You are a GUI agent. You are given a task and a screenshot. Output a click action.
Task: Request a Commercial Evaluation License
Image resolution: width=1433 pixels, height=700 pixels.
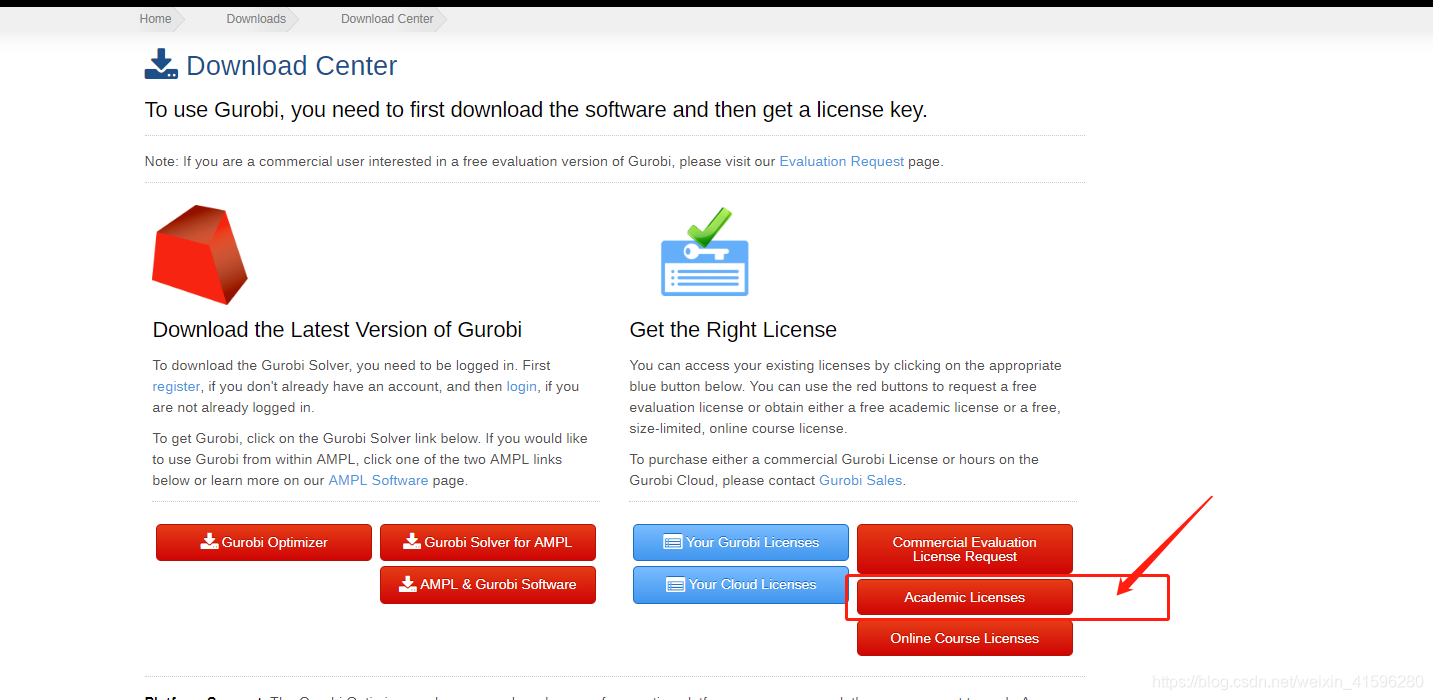pos(964,549)
